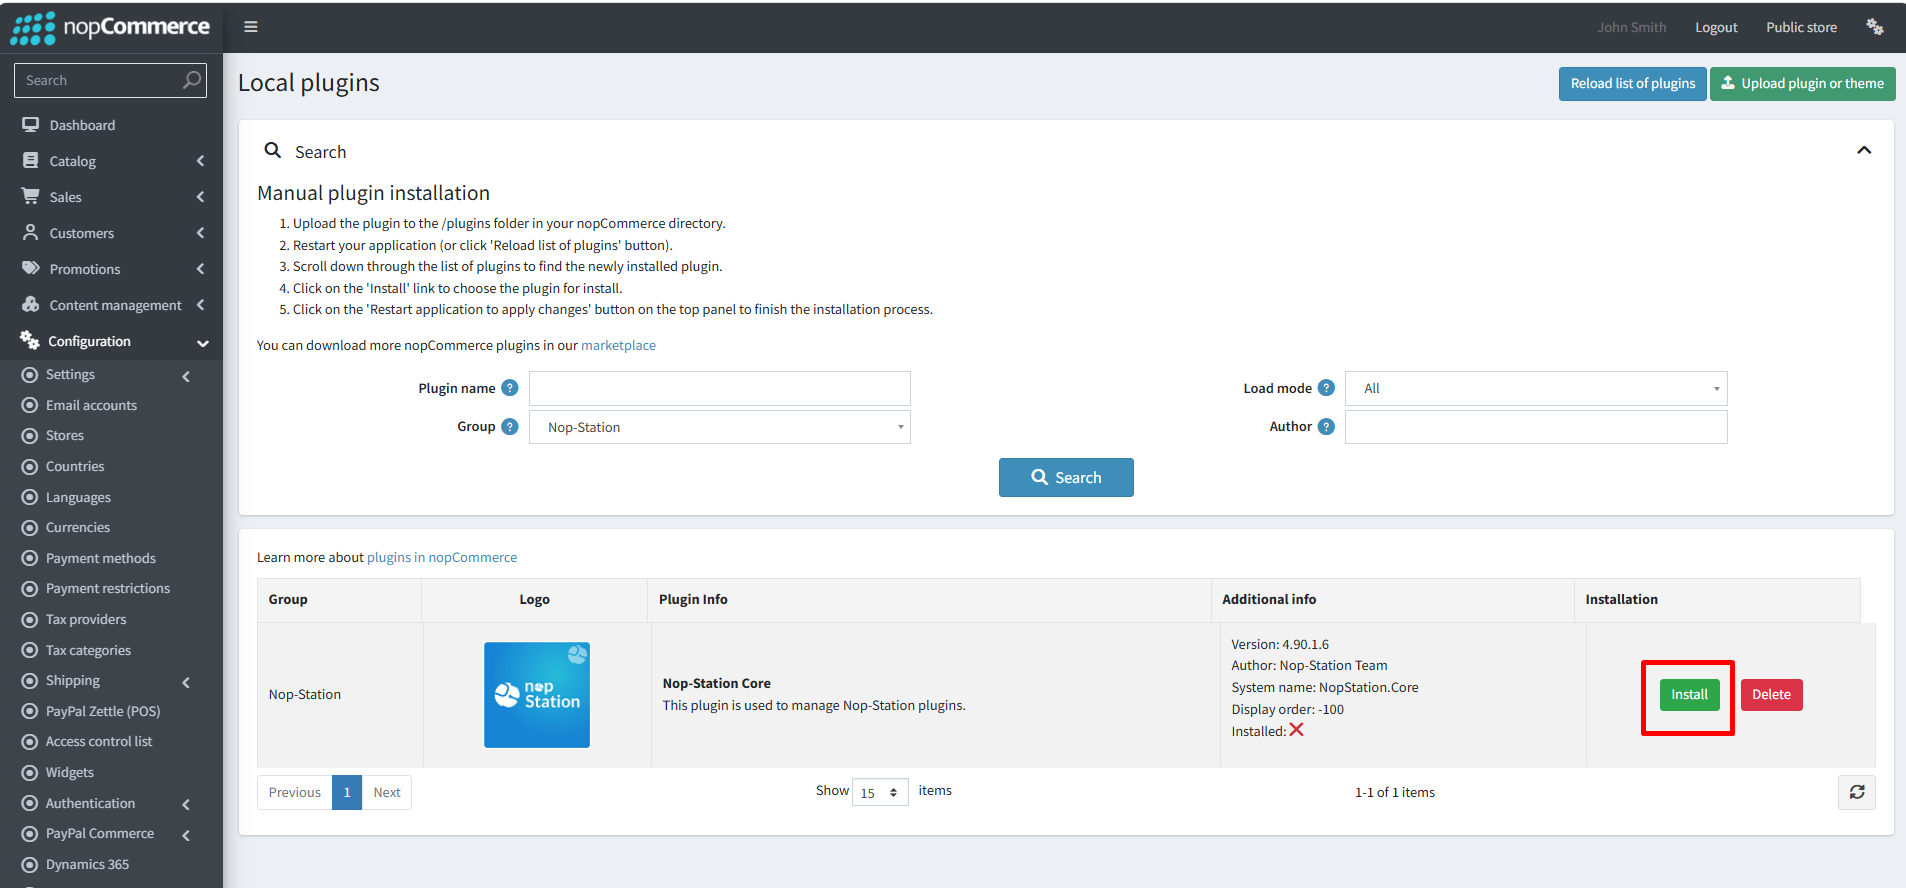
Task: Click the Author help icon
Action: [x=1326, y=426]
